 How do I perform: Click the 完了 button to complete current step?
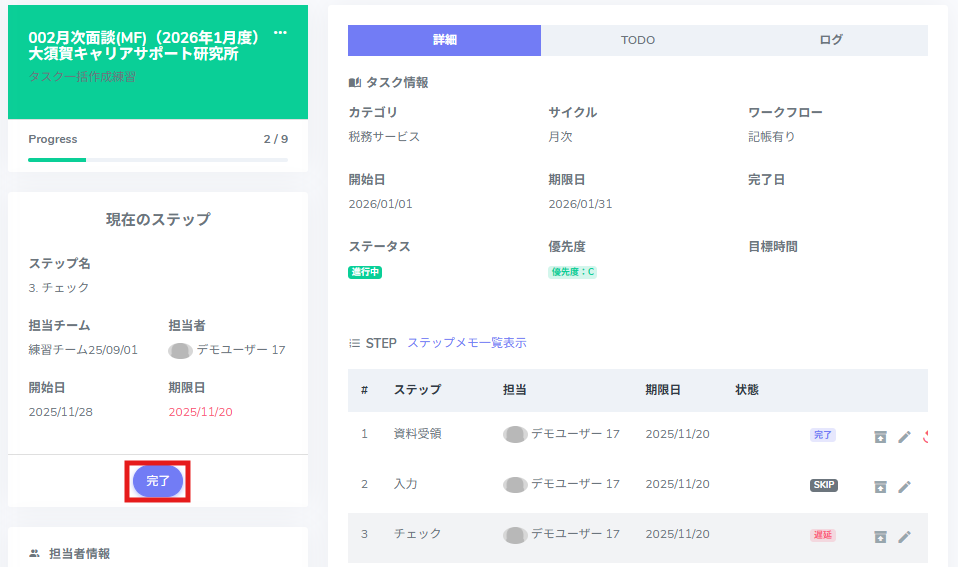click(158, 481)
